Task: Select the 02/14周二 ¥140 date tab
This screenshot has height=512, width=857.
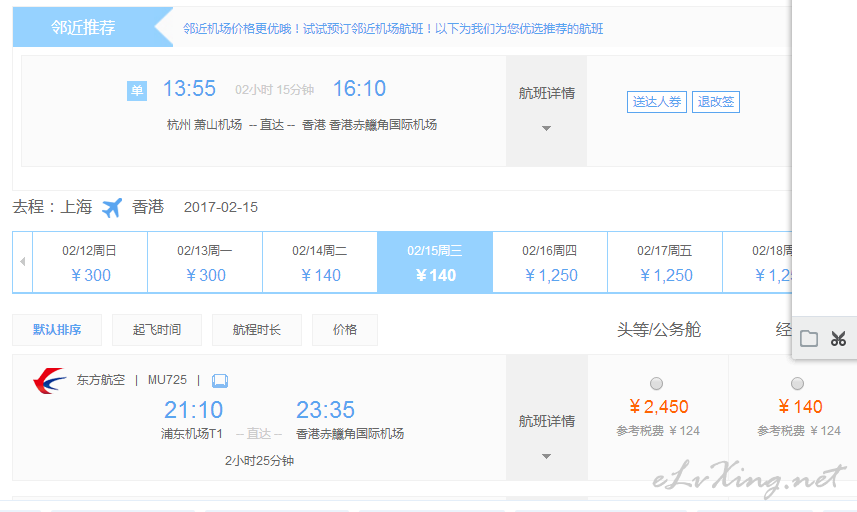Action: (320, 263)
